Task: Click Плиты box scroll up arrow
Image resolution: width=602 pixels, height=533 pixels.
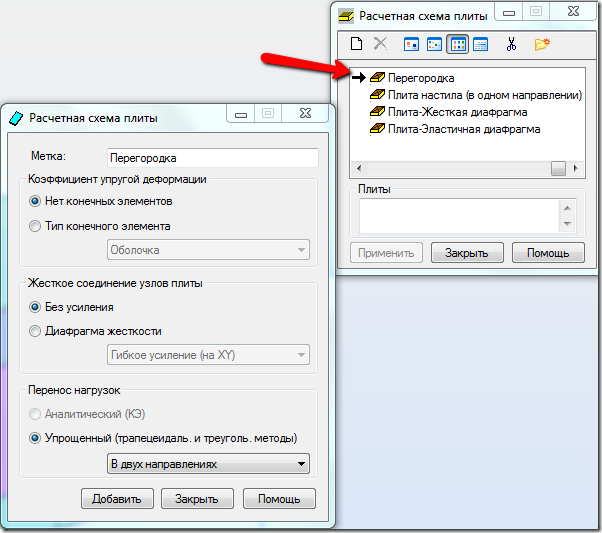Action: click(567, 208)
